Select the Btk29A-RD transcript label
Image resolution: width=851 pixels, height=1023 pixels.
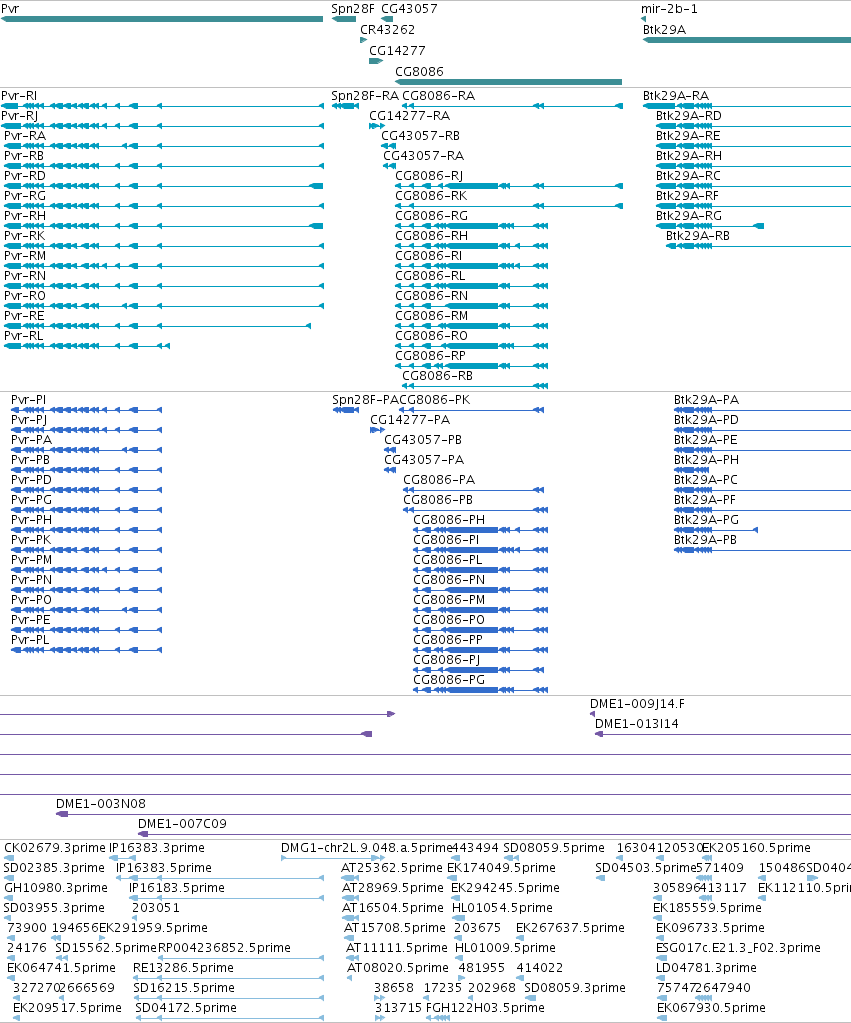pos(689,116)
